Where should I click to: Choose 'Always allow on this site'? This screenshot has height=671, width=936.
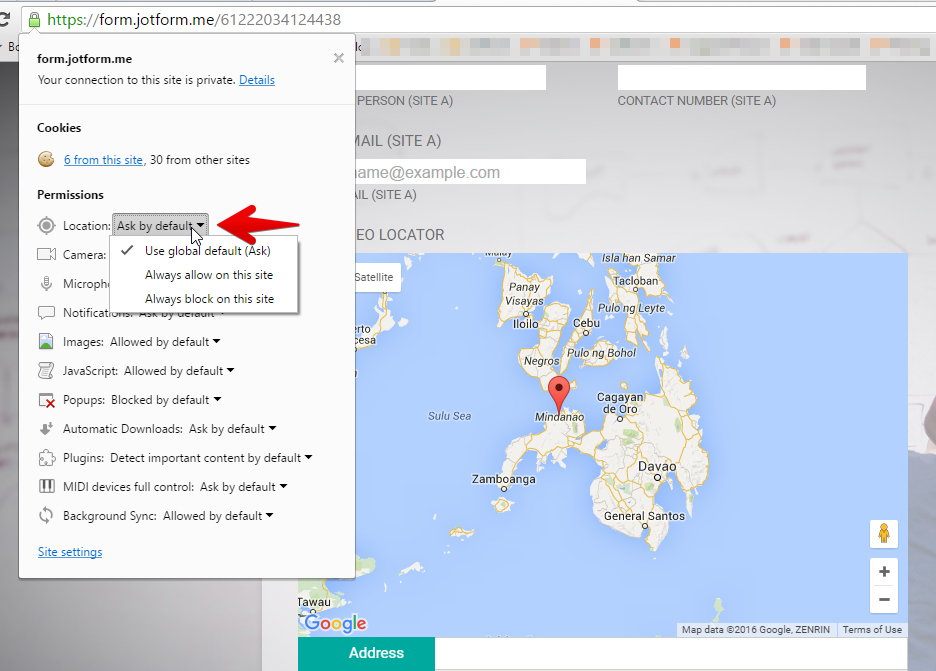coord(209,275)
